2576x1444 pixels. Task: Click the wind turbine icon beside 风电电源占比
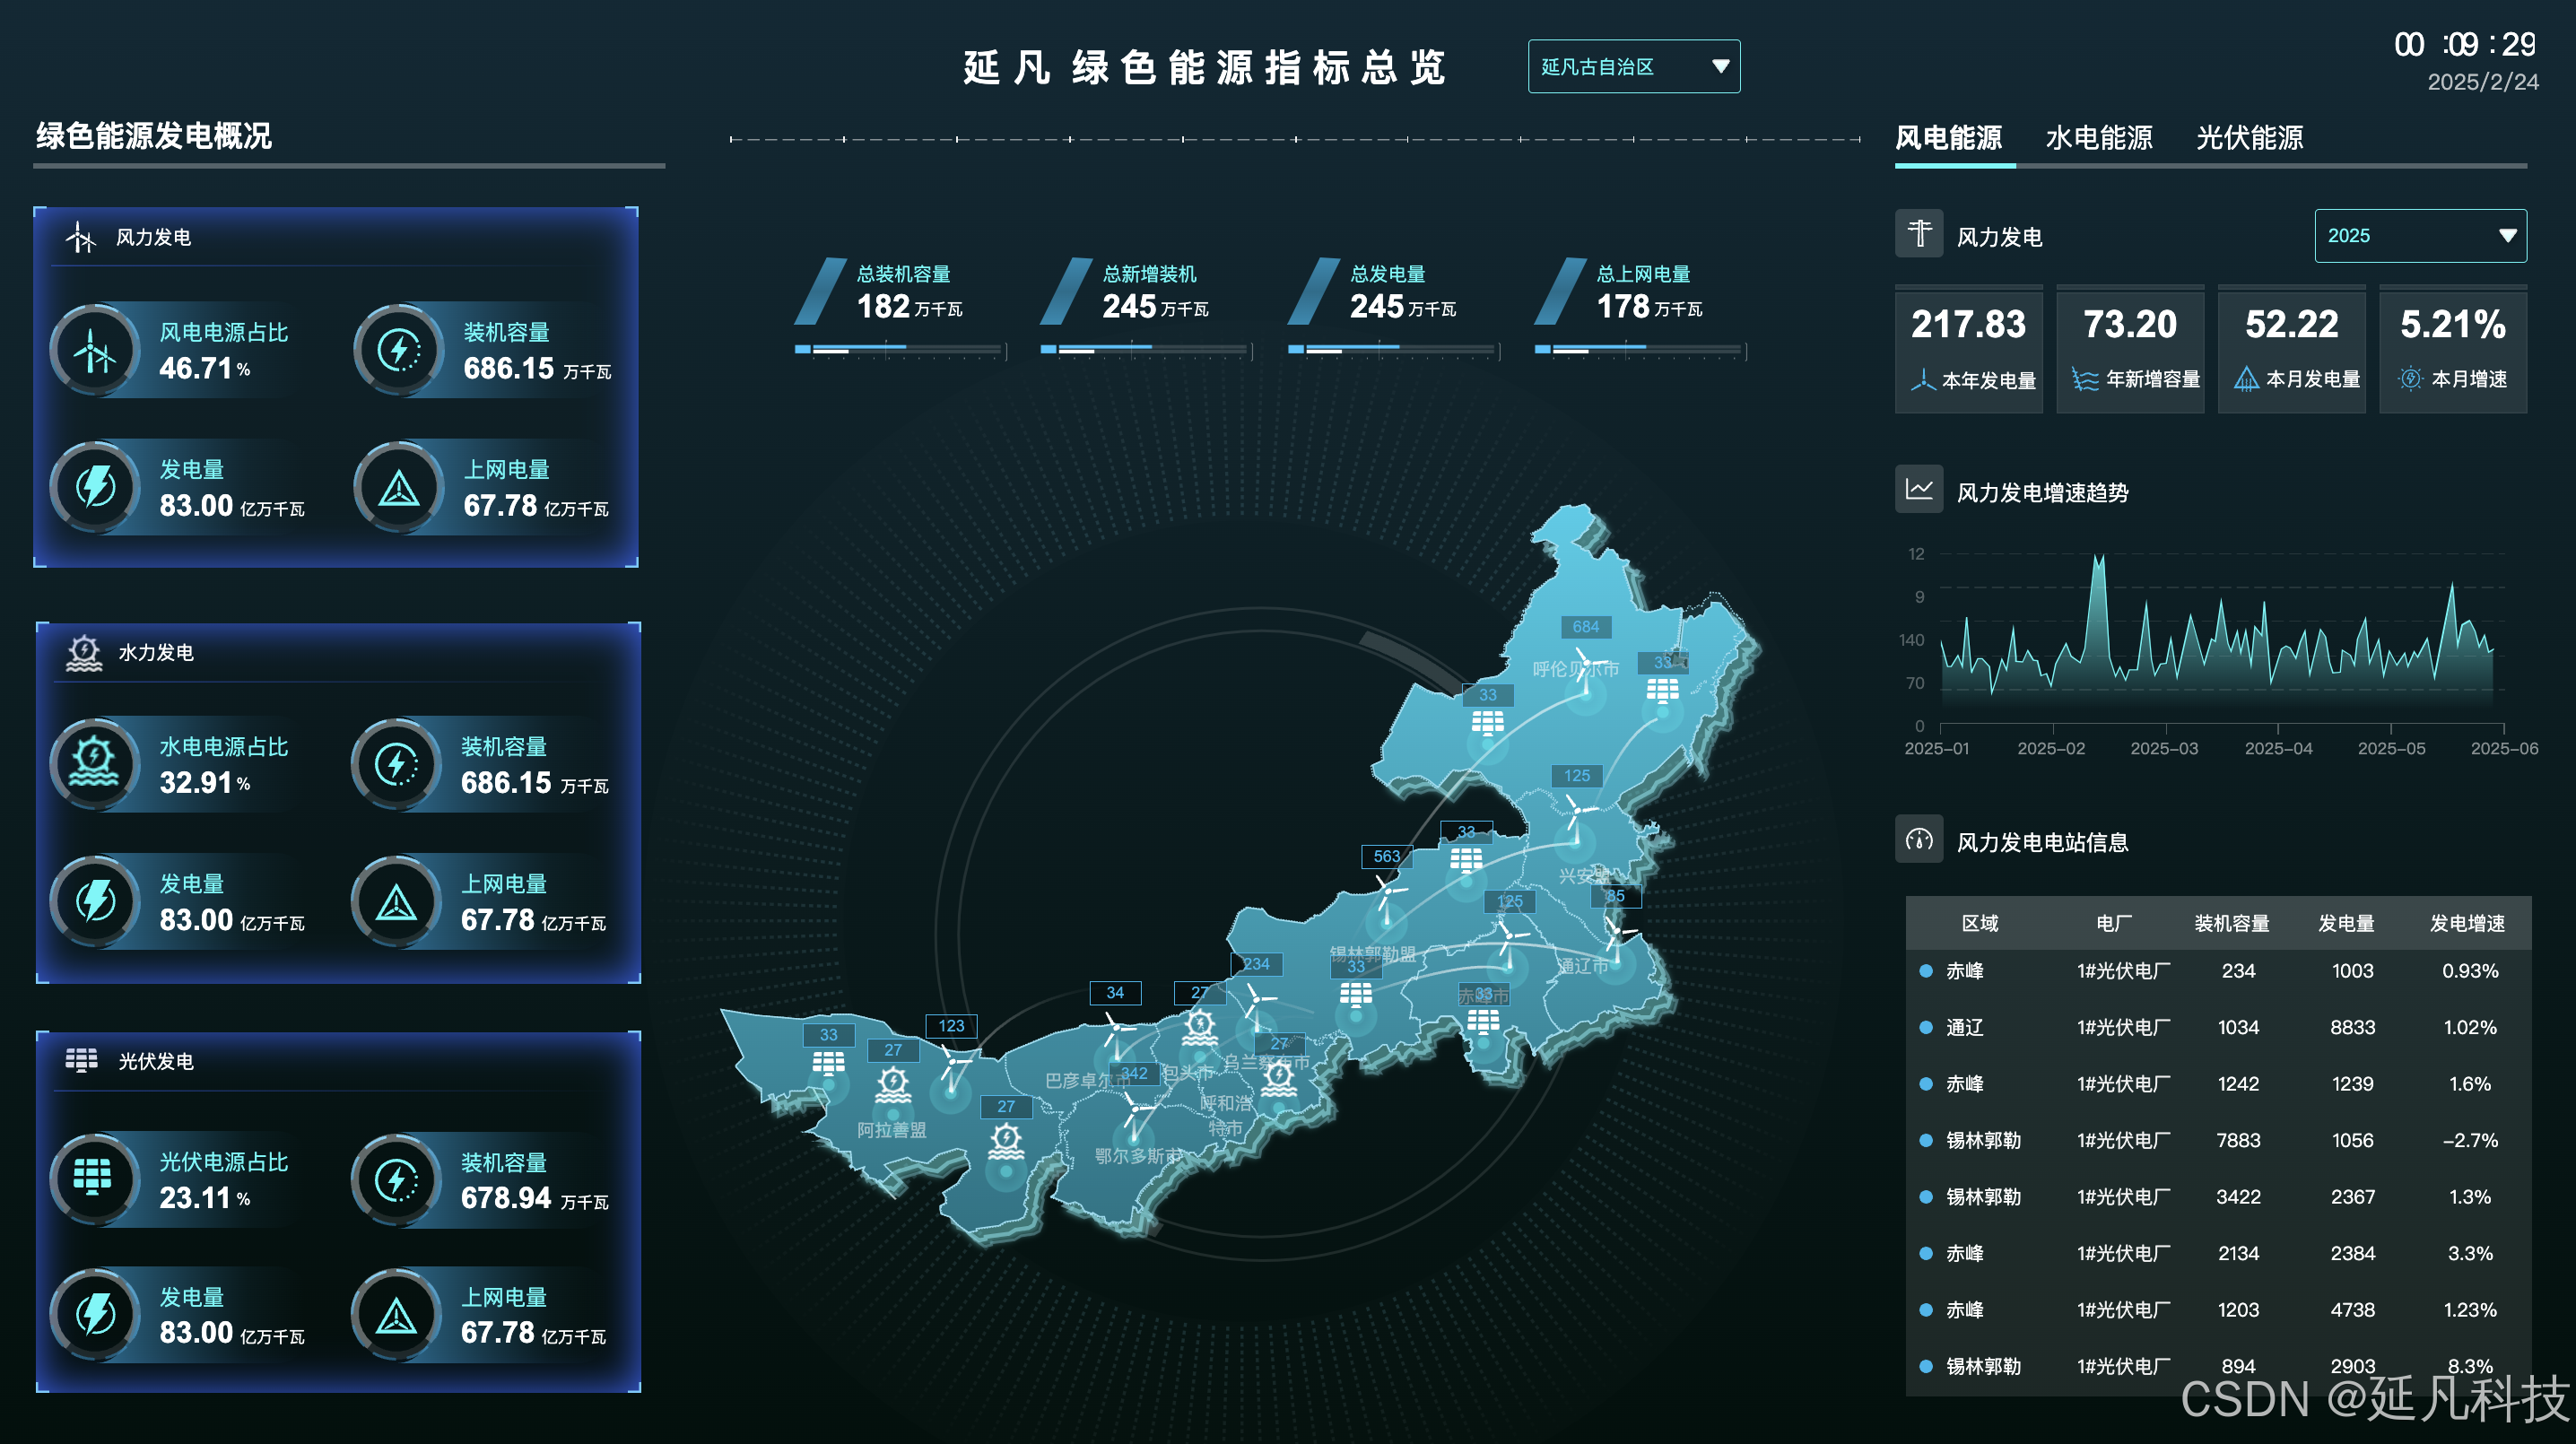(95, 350)
